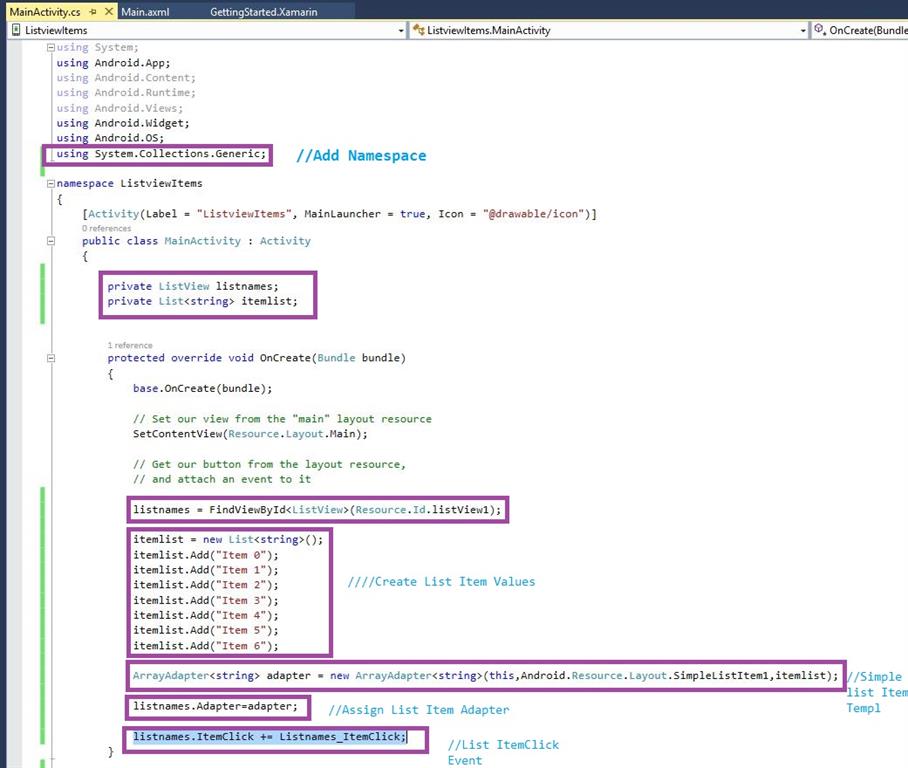Click the highlighted listnames.ItemClick line

pyautogui.click(x=270, y=737)
